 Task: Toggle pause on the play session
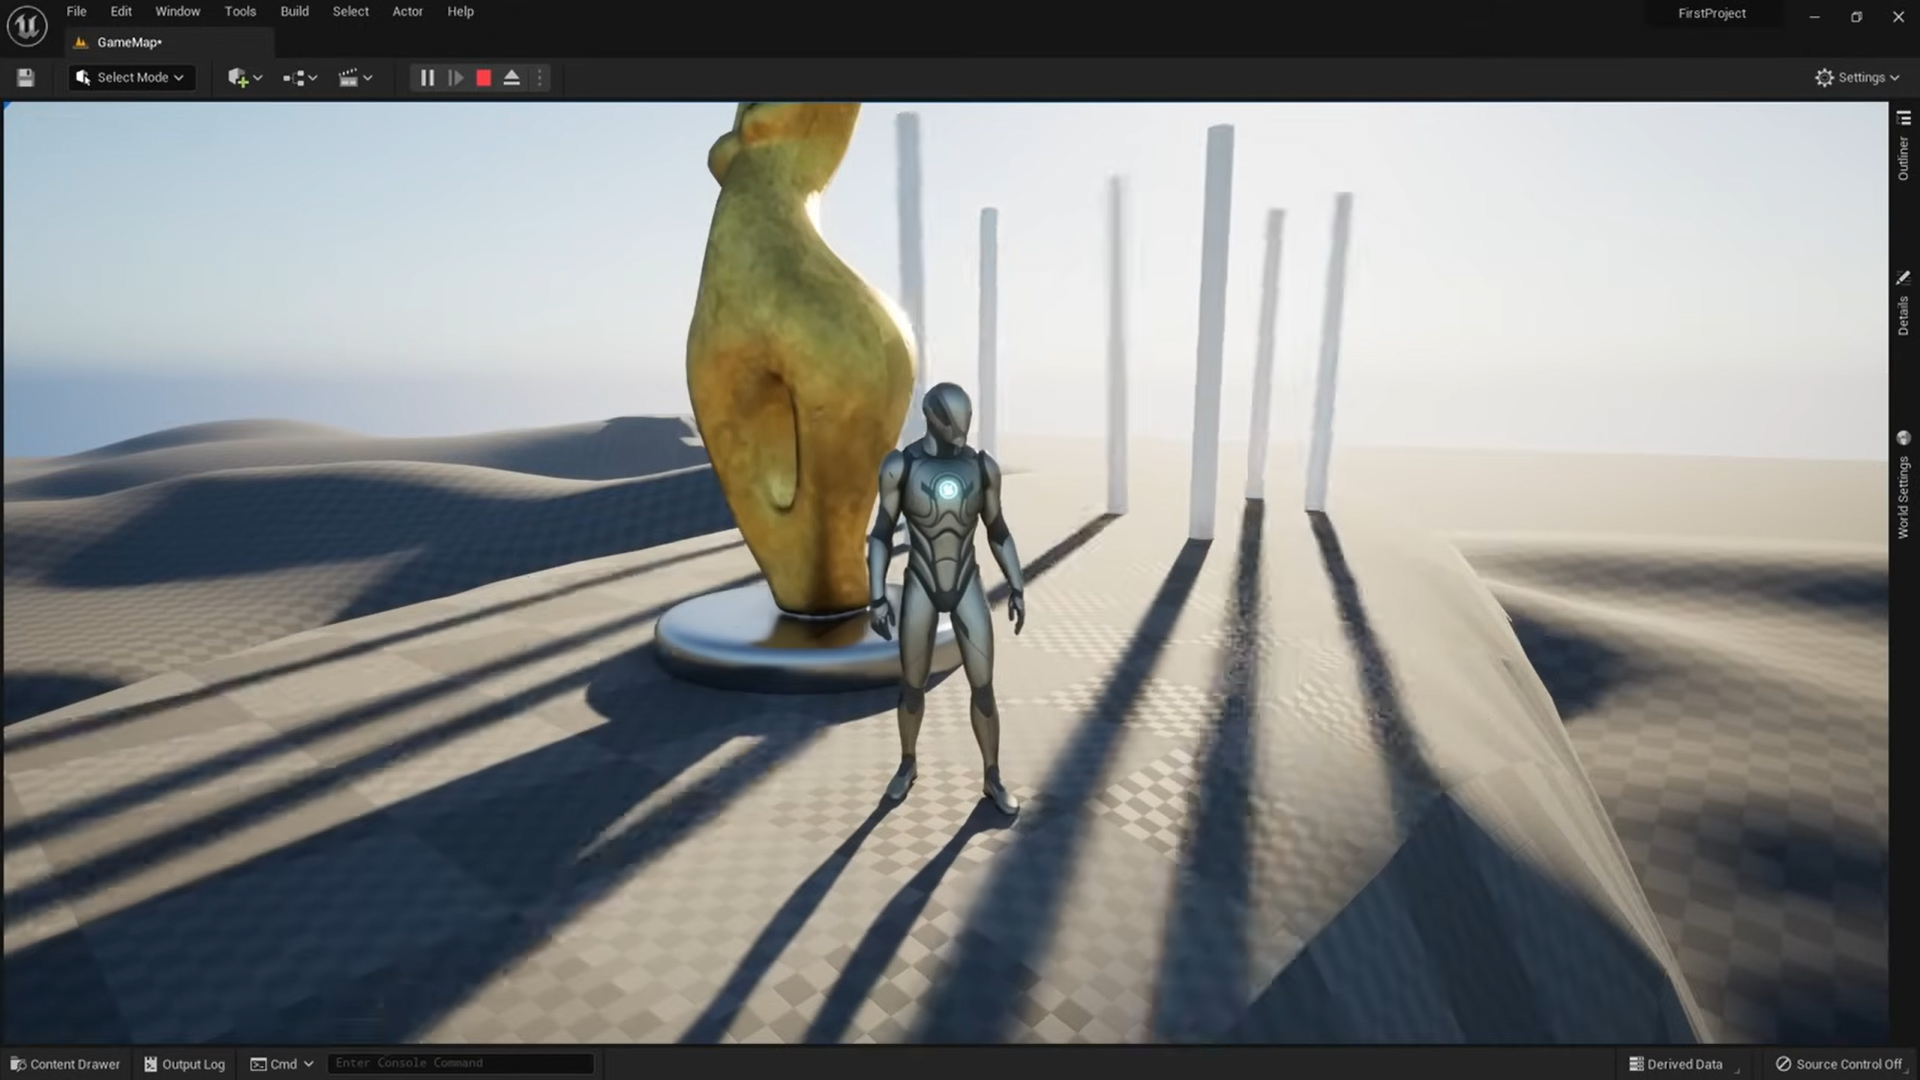[x=427, y=77]
